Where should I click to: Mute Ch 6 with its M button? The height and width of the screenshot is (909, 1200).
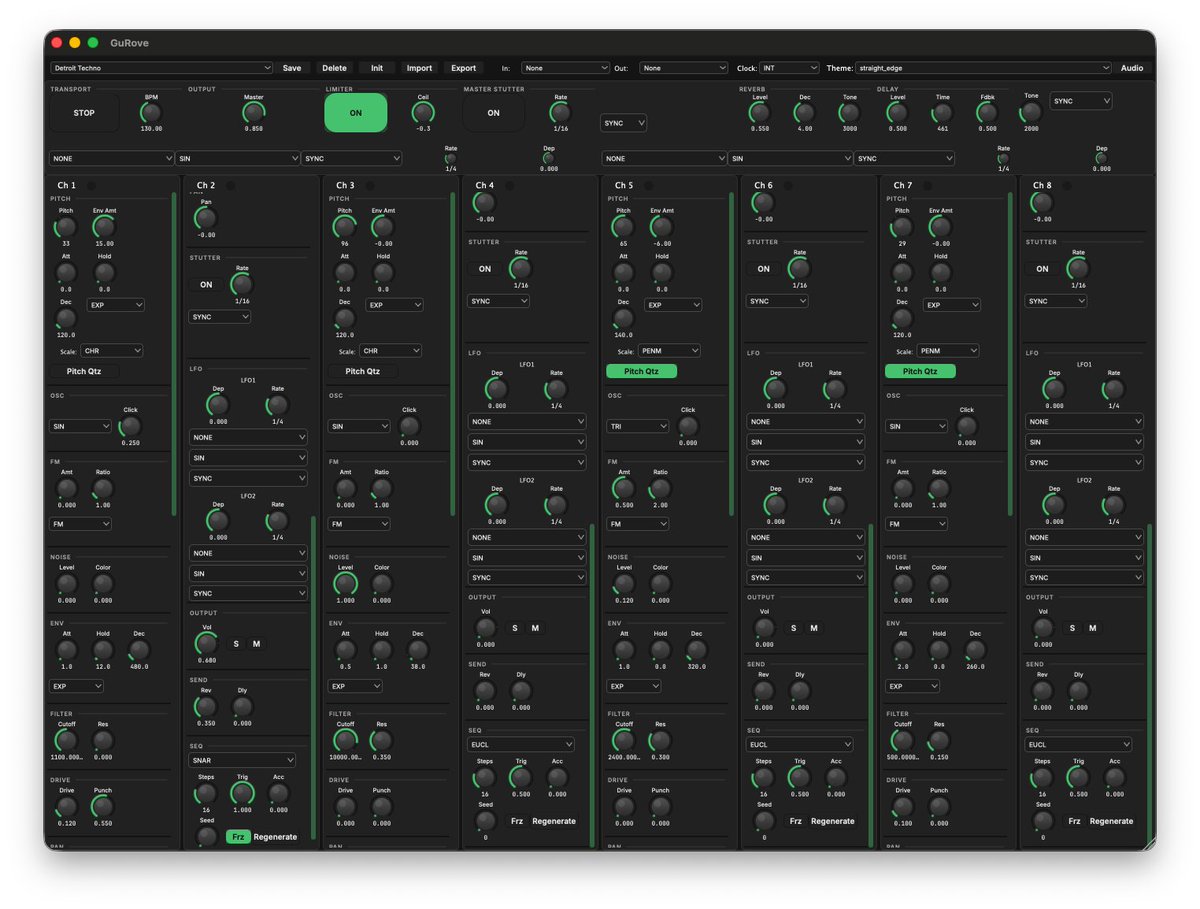coord(814,628)
